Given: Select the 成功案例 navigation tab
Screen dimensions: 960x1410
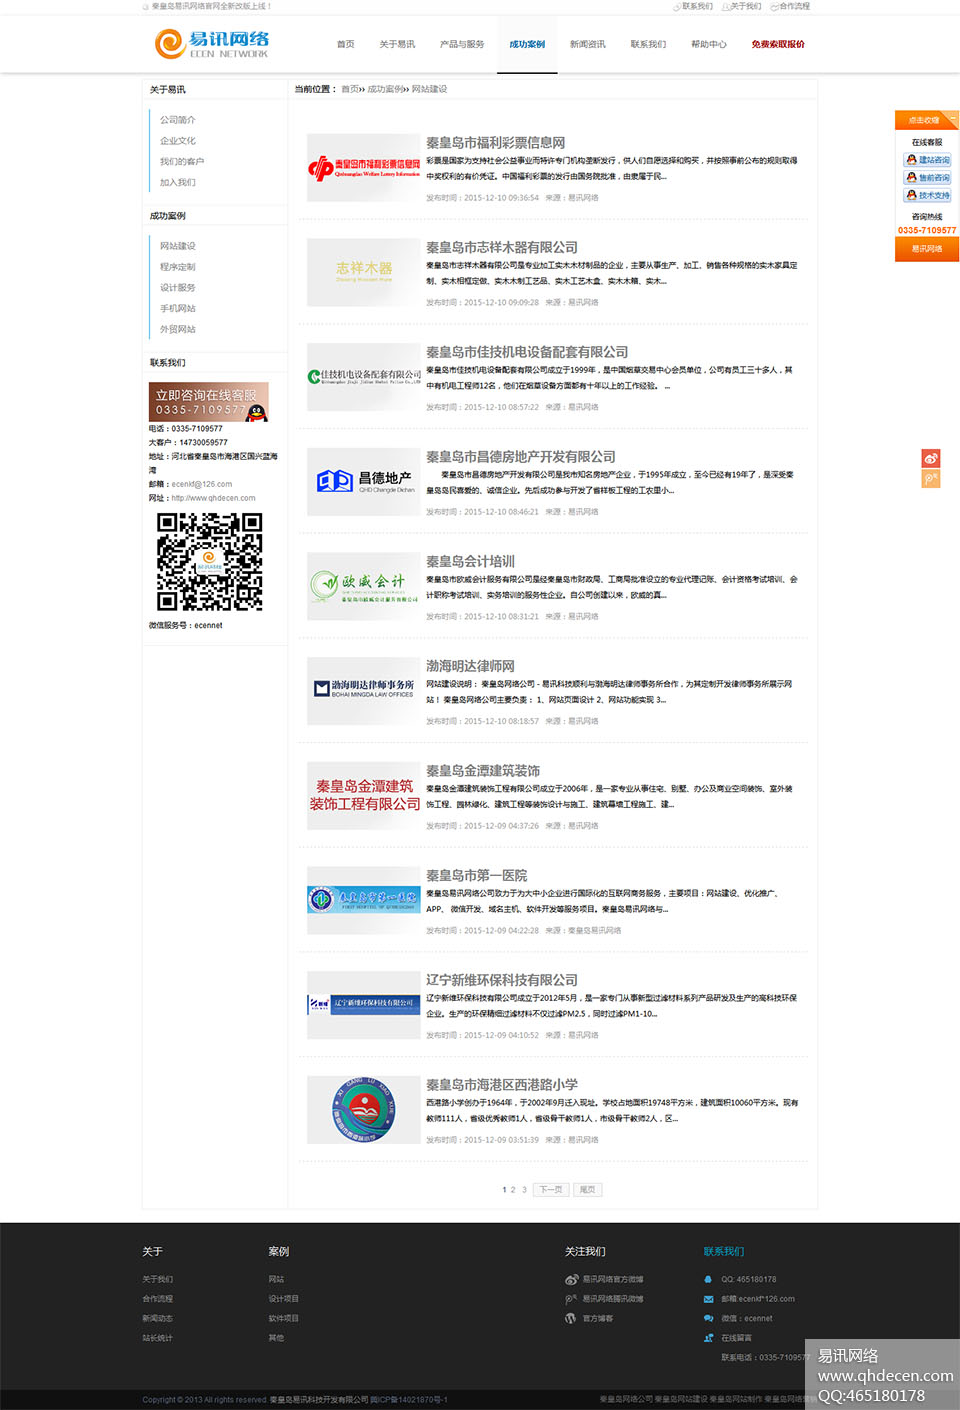Looking at the screenshot, I should pos(527,44).
